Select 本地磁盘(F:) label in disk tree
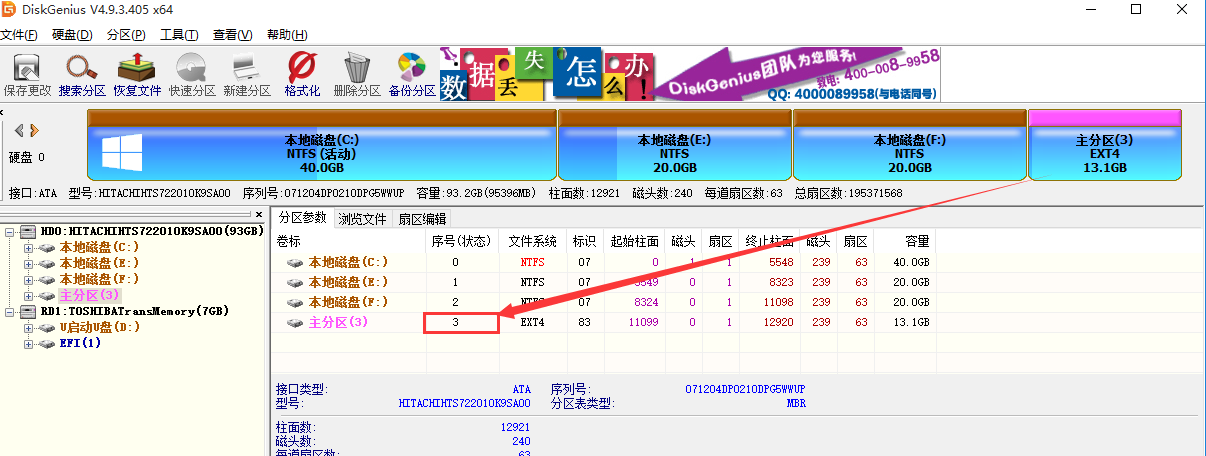Viewport: 1206px width, 456px height. point(99,279)
